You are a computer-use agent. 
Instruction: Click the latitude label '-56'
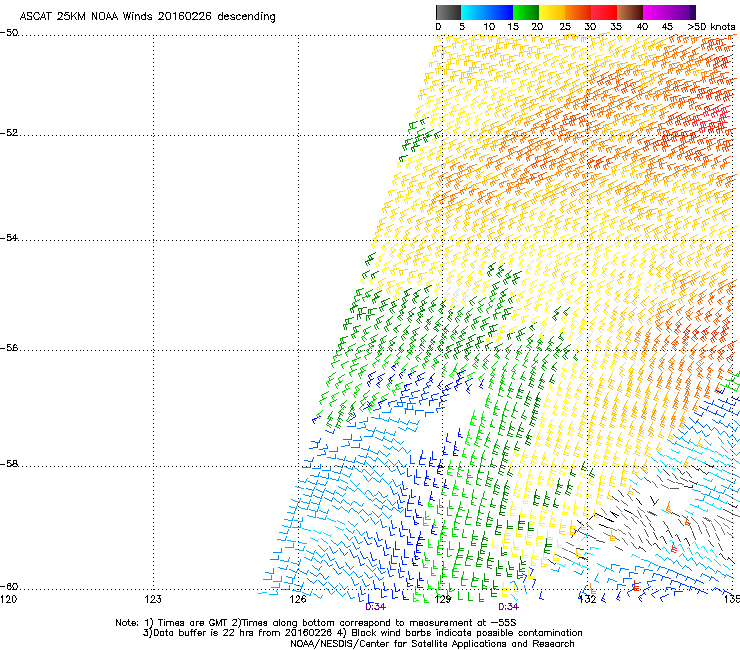[x=9, y=347]
